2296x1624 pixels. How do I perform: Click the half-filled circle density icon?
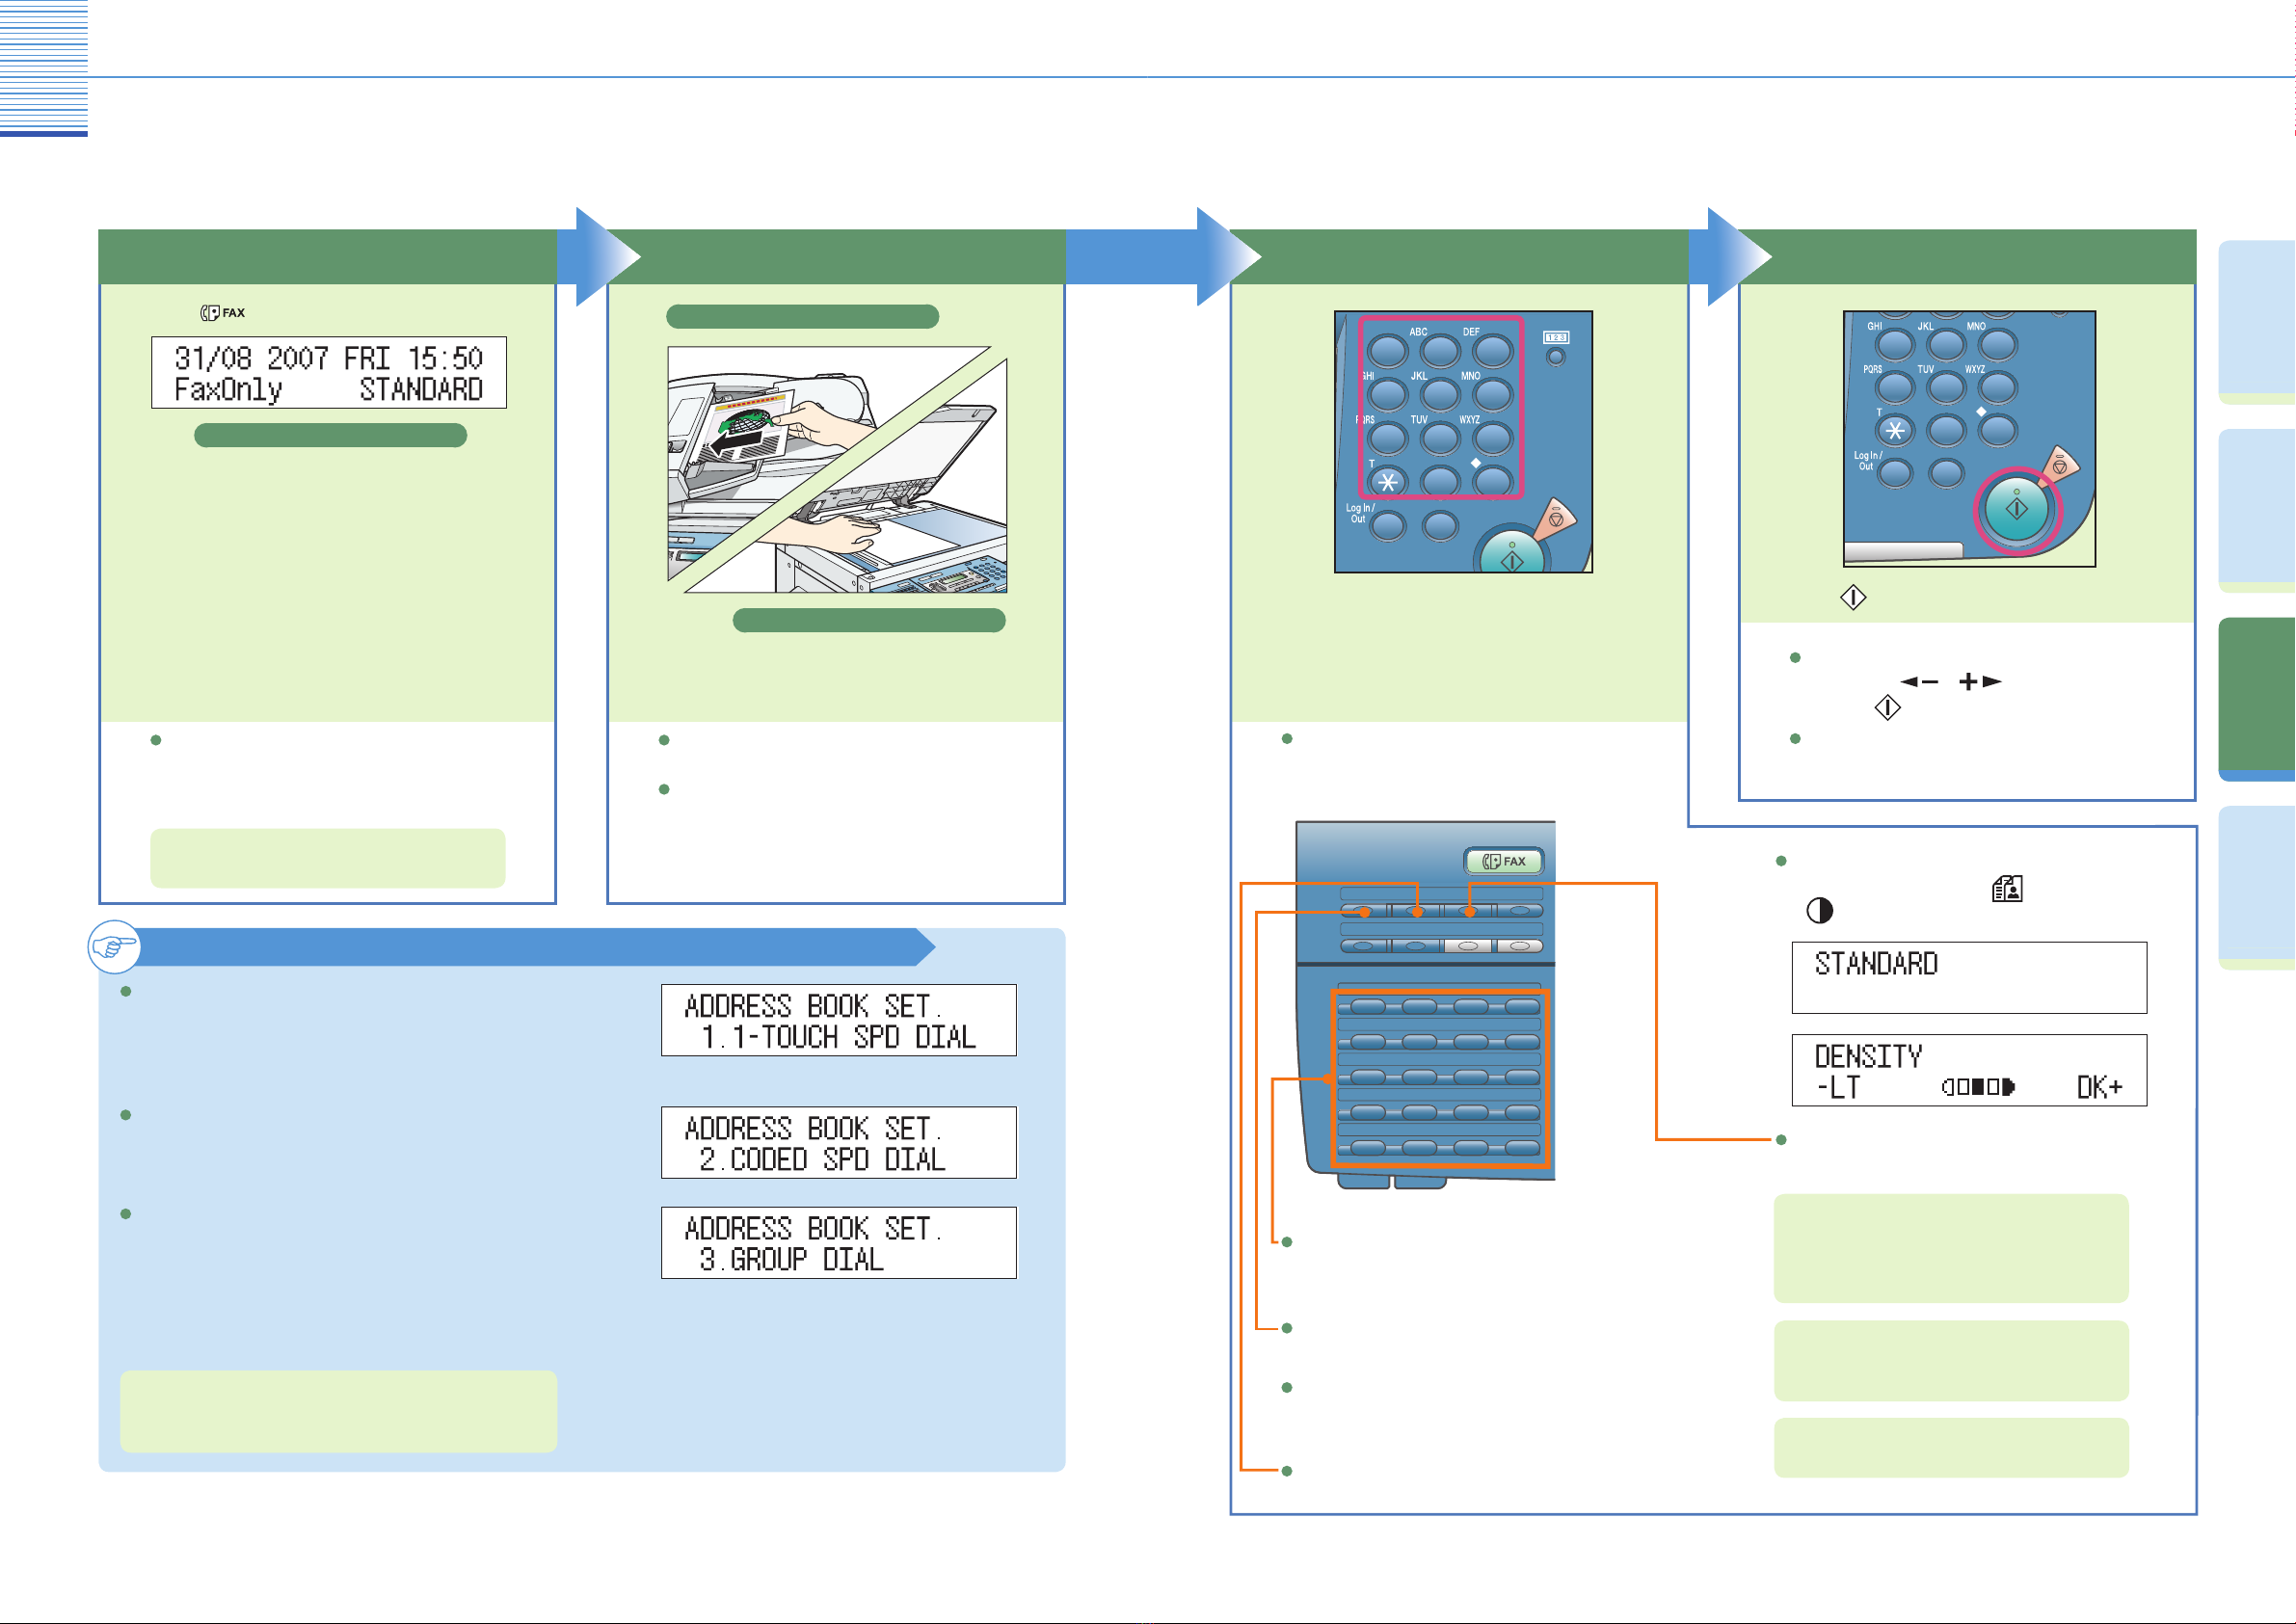click(x=1820, y=911)
